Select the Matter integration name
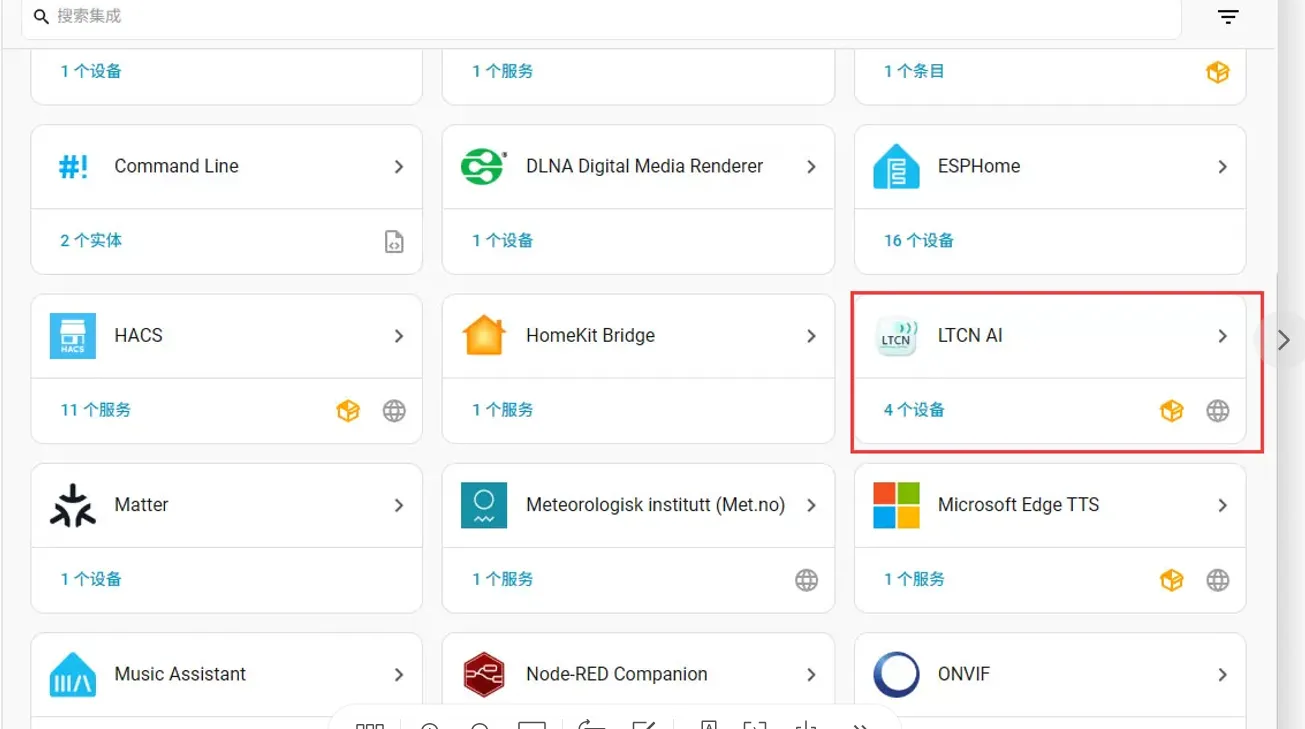Screen dimensions: 1305x729 tap(141, 505)
